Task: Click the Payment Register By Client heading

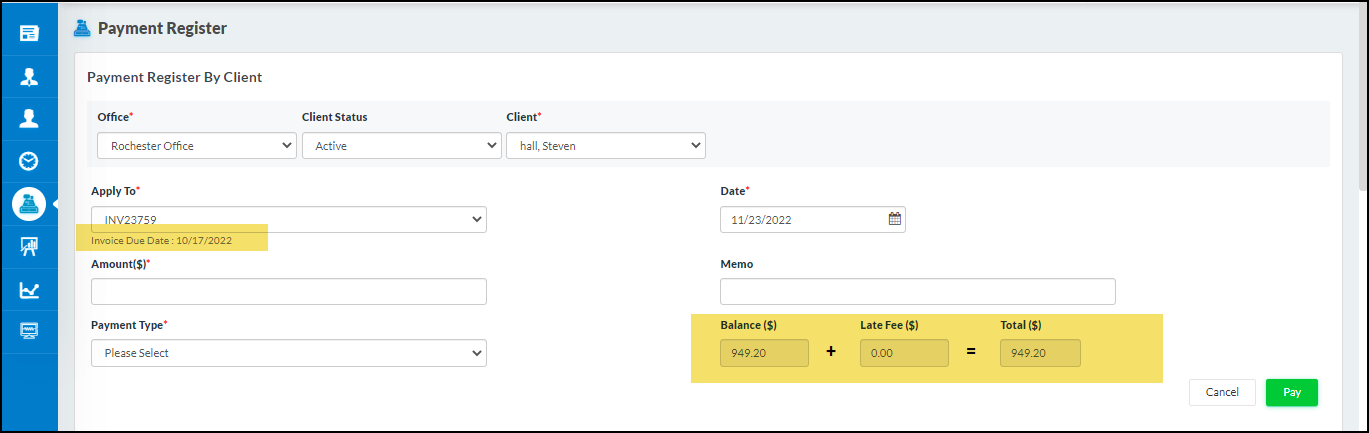Action: (x=175, y=77)
